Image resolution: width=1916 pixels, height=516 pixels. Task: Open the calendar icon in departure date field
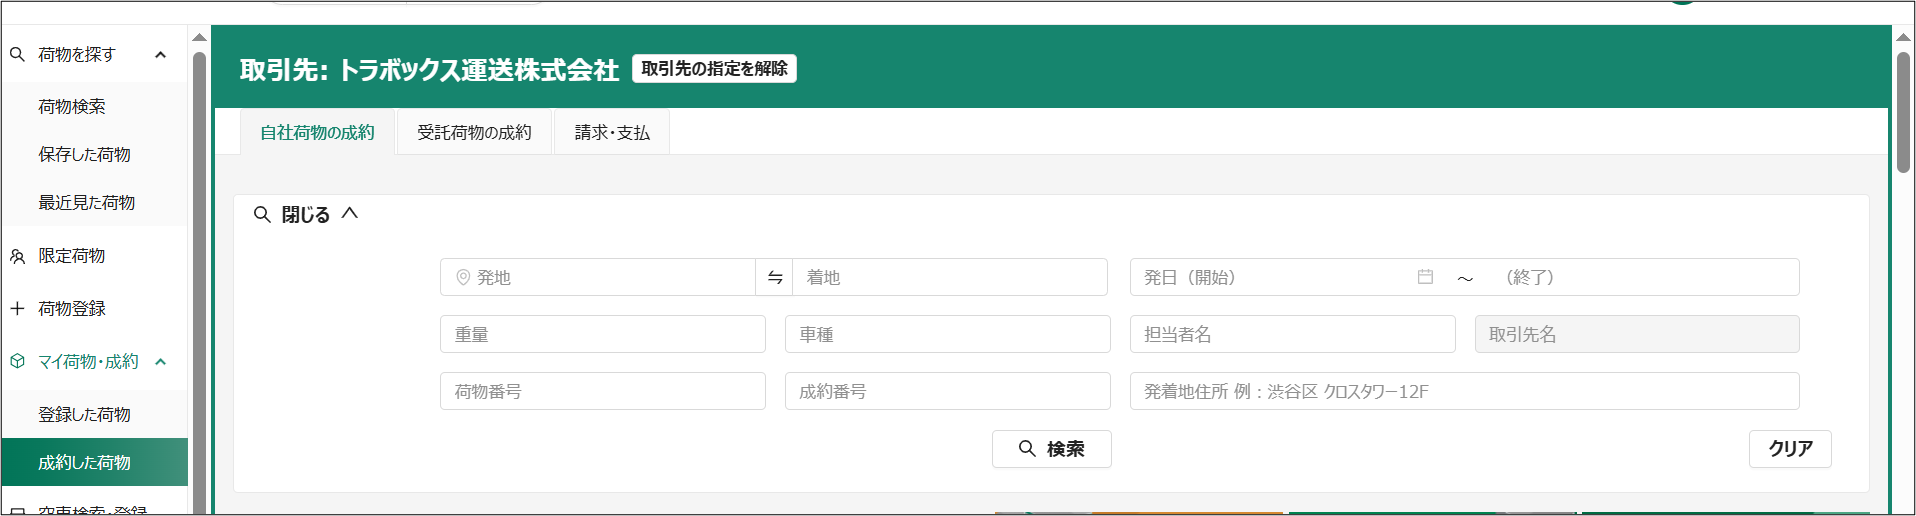1425,277
